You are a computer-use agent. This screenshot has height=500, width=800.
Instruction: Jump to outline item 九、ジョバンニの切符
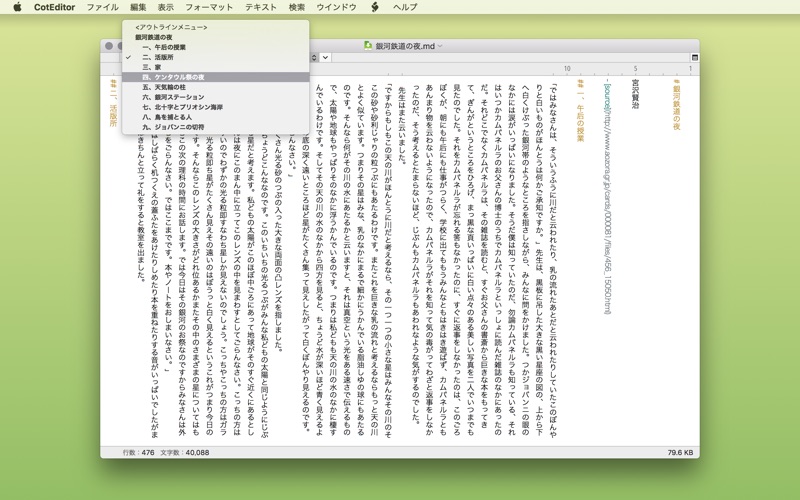click(215, 127)
